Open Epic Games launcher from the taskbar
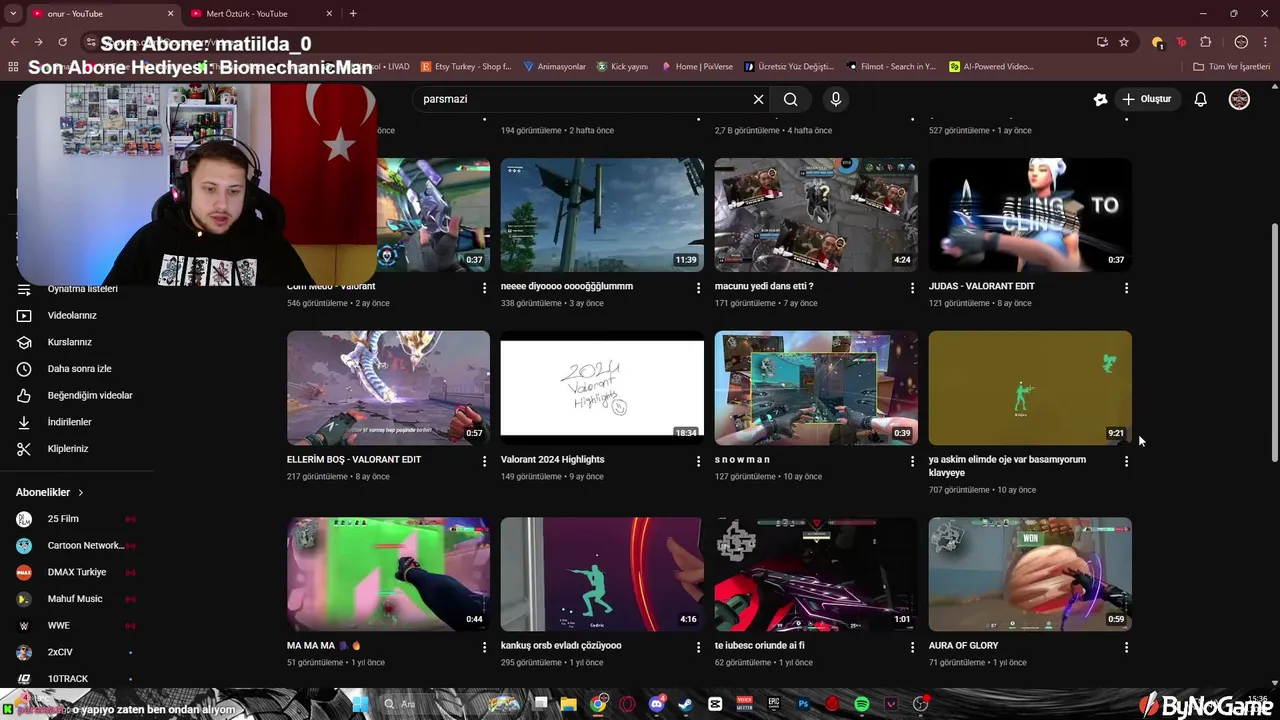This screenshot has width=1280, height=720. pos(774,704)
